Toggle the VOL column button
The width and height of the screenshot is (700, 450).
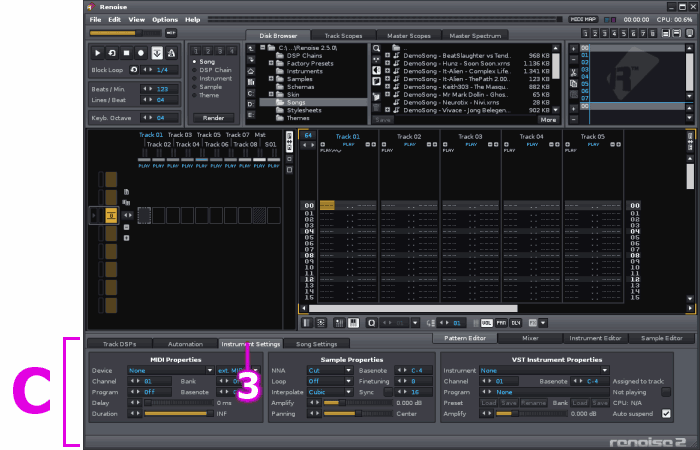(487, 323)
